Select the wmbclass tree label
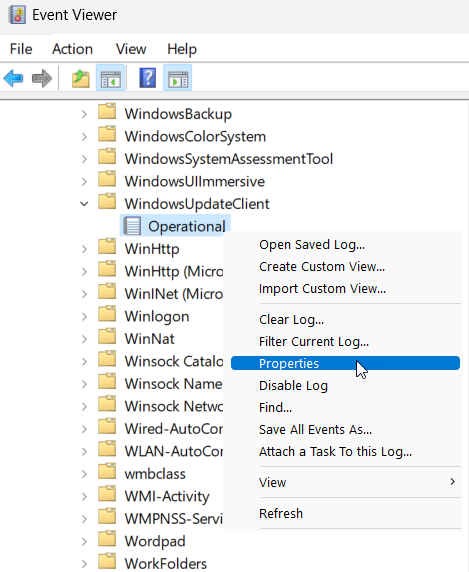The width and height of the screenshot is (469, 572). (155, 474)
